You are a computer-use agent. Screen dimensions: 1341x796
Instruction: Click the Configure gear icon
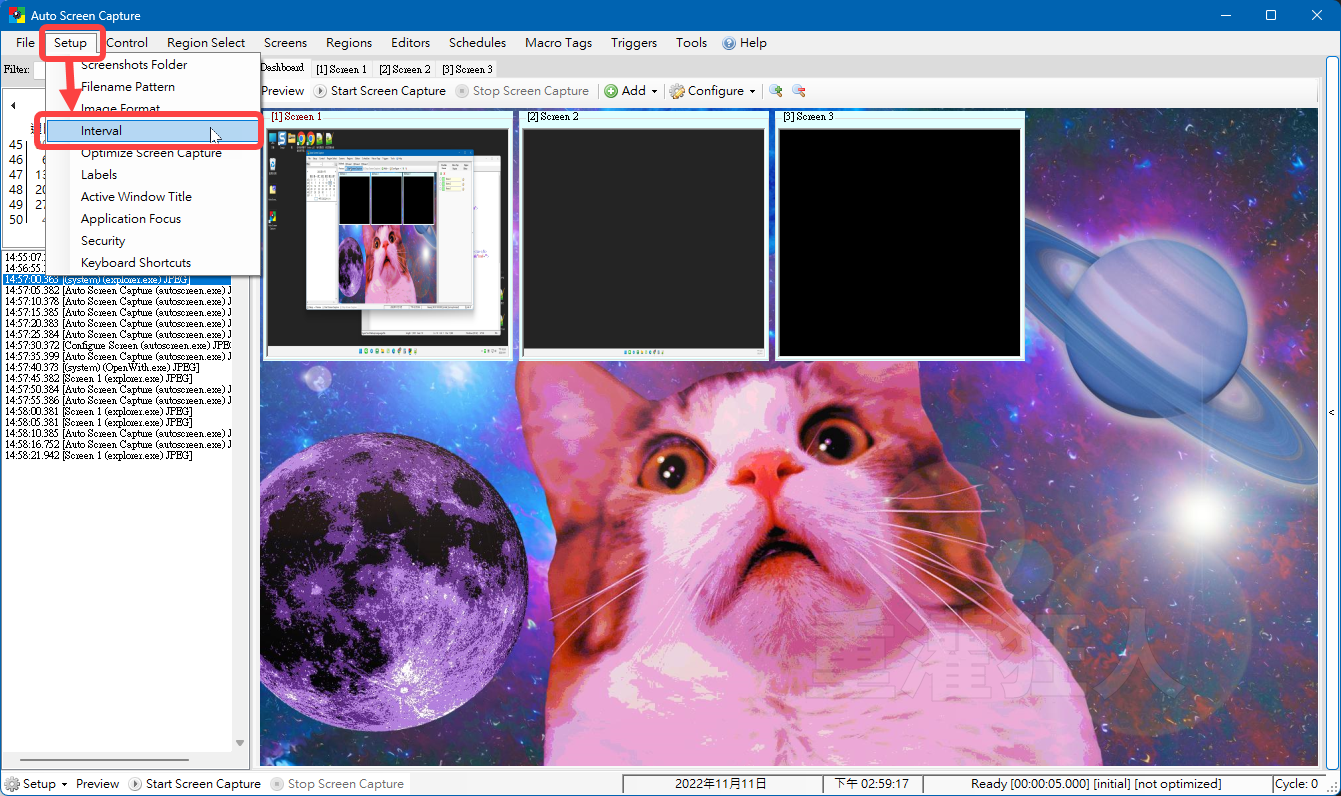pyautogui.click(x=677, y=91)
